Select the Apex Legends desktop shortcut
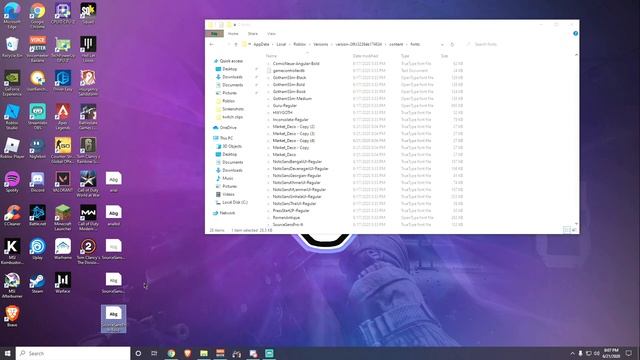The height and width of the screenshot is (360, 640). 62,117
